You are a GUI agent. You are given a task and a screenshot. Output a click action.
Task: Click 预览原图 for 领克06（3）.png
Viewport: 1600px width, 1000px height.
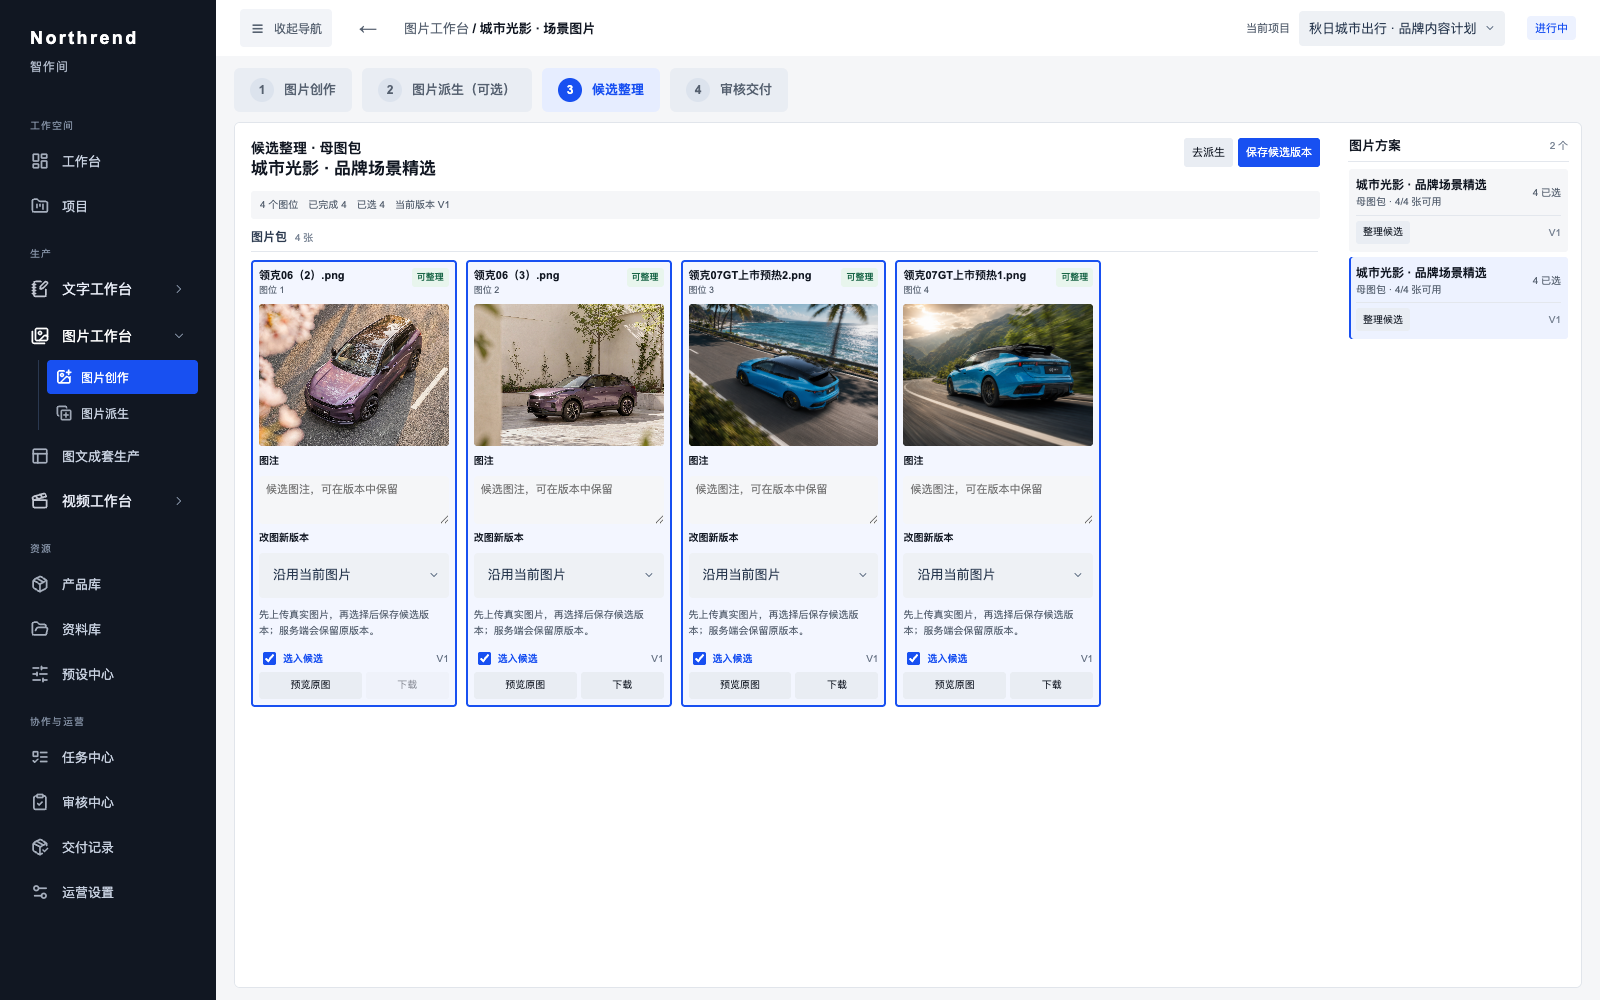click(x=525, y=685)
